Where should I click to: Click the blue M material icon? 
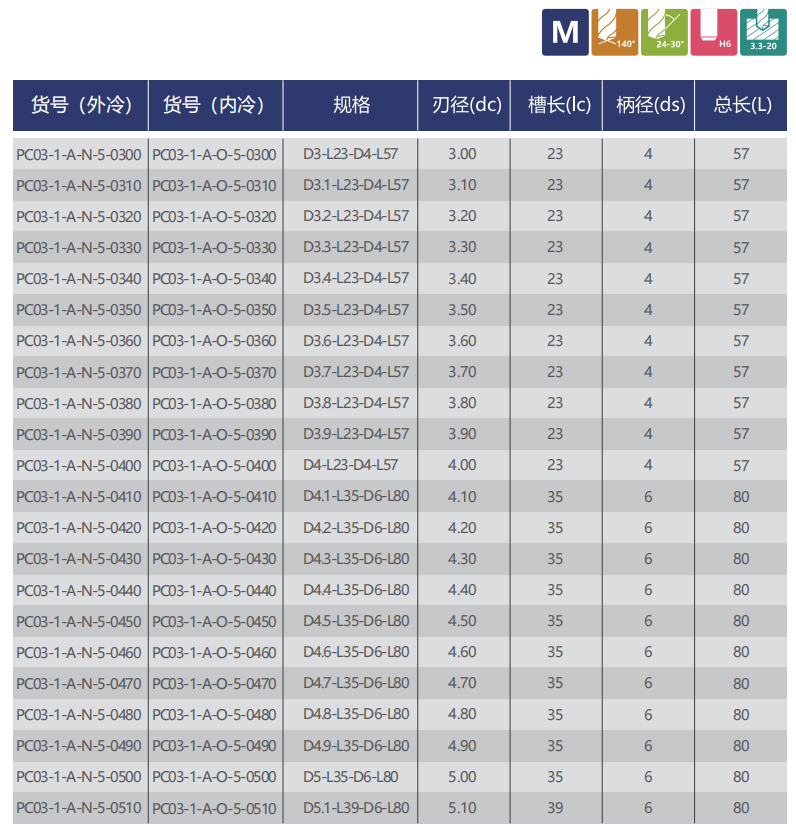point(565,32)
